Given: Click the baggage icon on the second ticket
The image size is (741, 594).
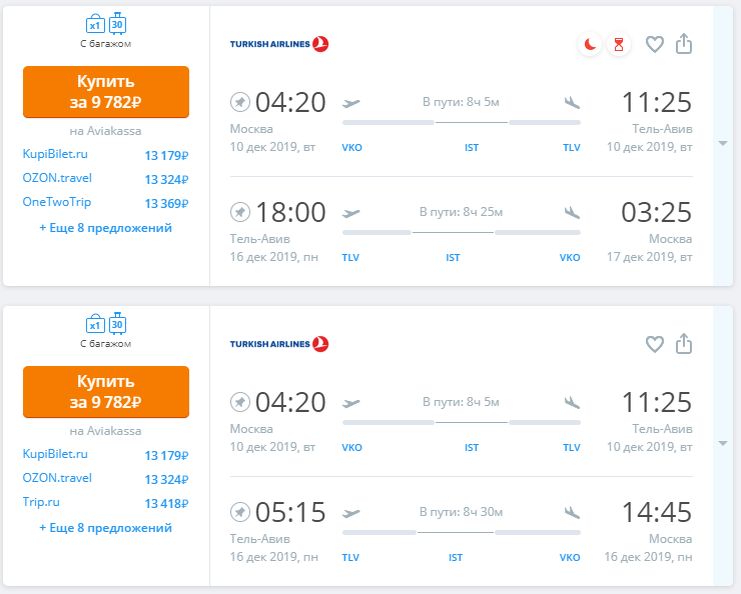Looking at the screenshot, I should click(106, 324).
